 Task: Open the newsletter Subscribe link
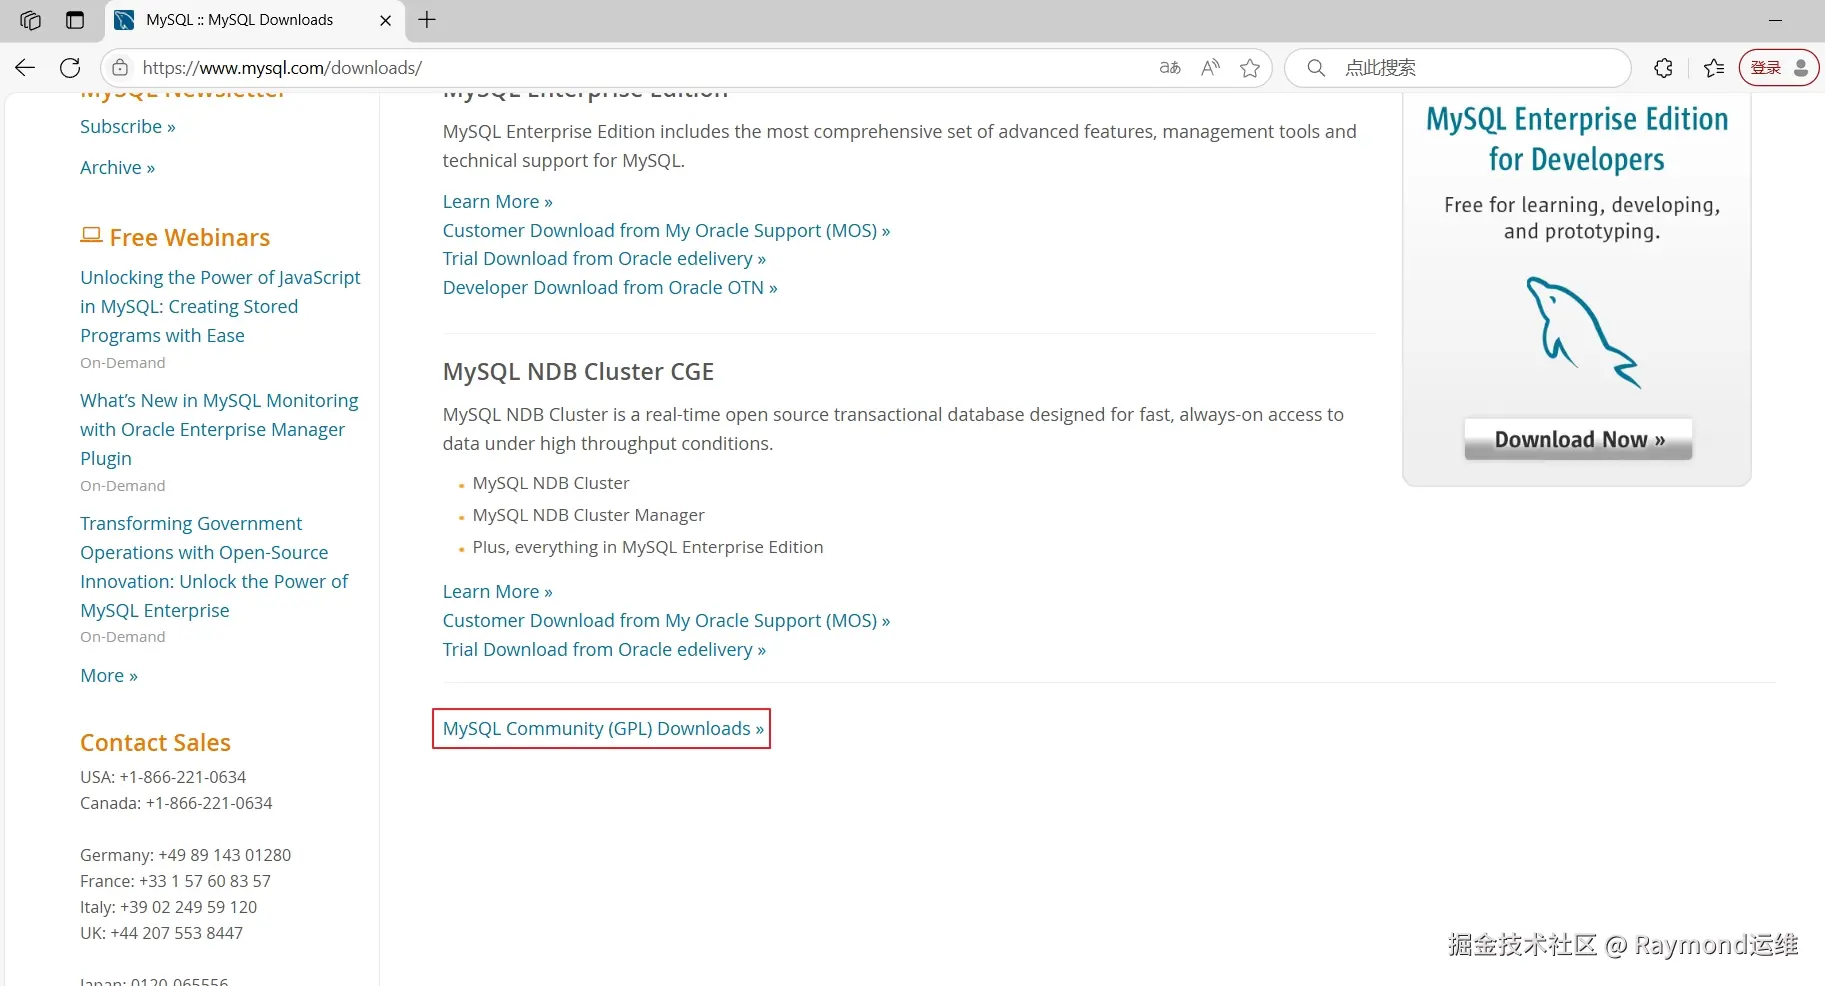(128, 127)
